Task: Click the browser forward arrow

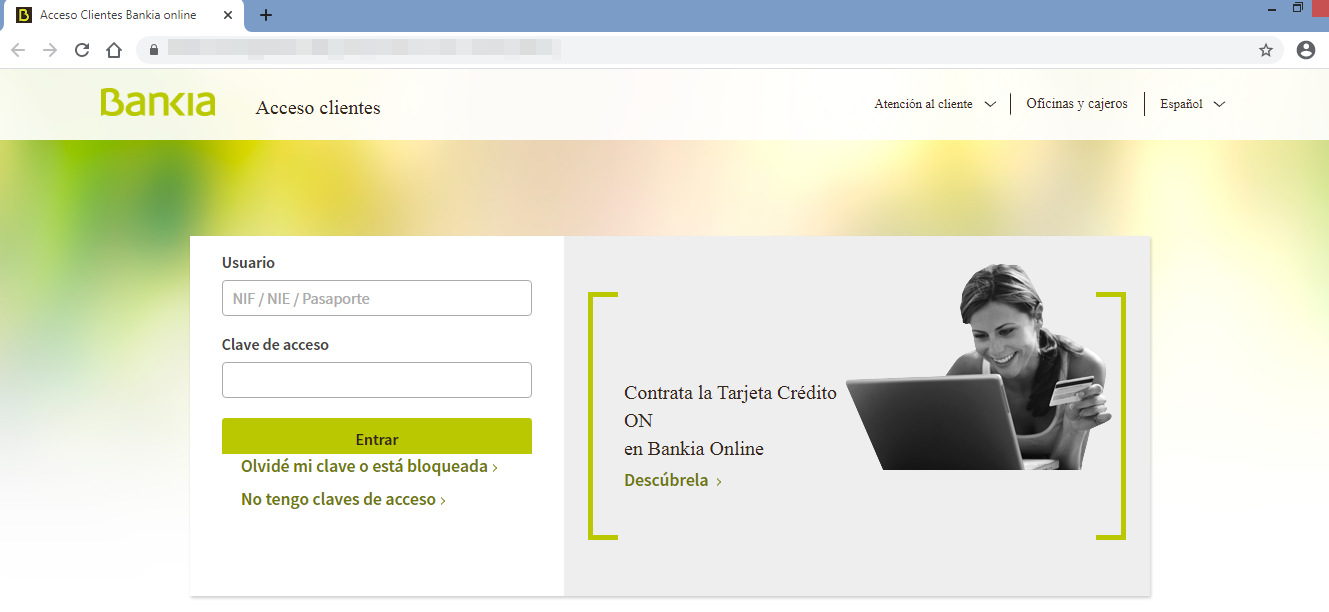Action: point(49,50)
